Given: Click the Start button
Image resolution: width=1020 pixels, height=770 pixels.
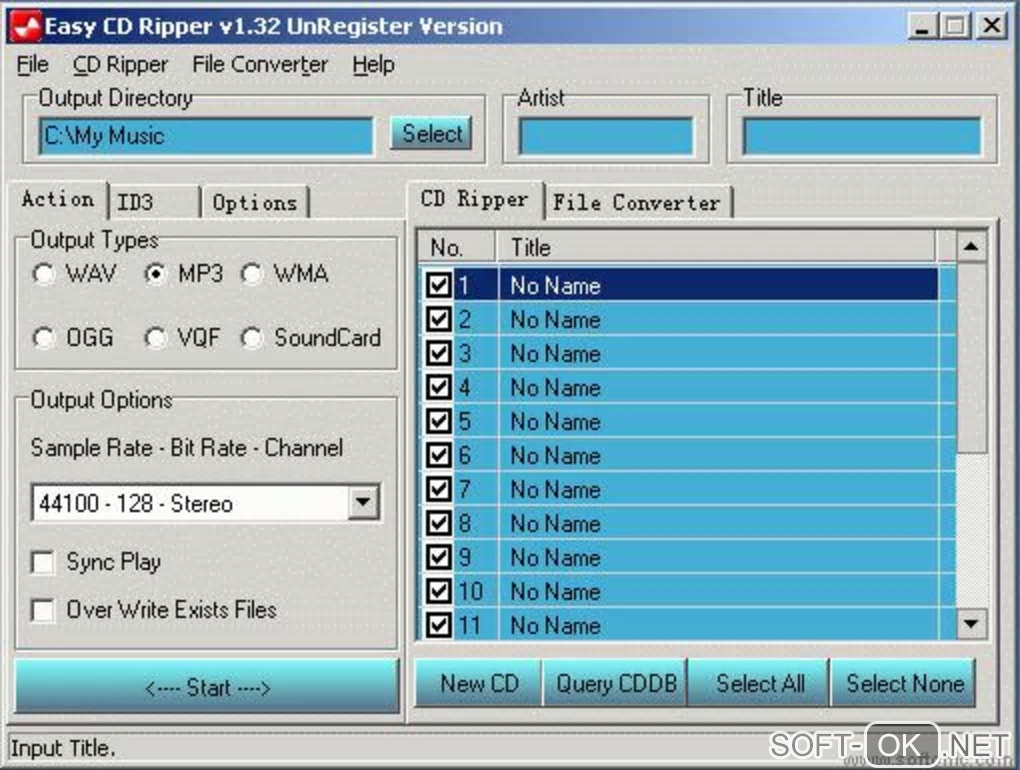Looking at the screenshot, I should click(207, 687).
